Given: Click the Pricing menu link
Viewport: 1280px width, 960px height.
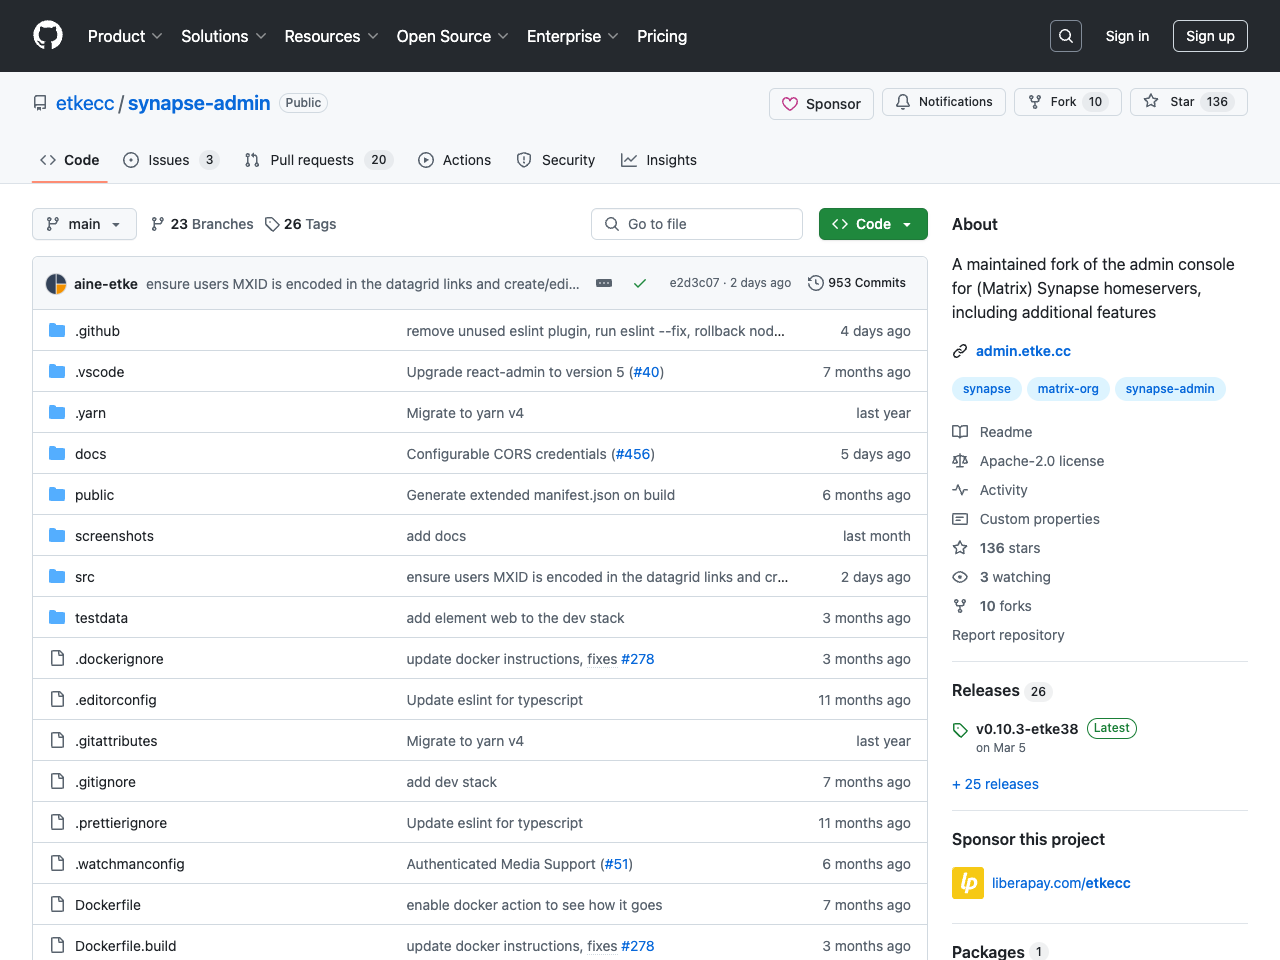Looking at the screenshot, I should pyautogui.click(x=662, y=36).
